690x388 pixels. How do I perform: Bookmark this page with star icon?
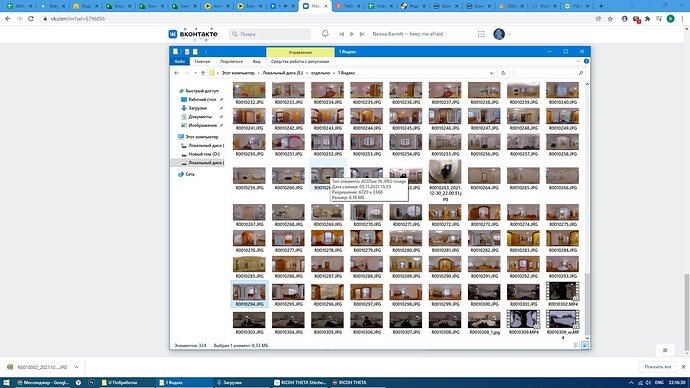(610, 19)
